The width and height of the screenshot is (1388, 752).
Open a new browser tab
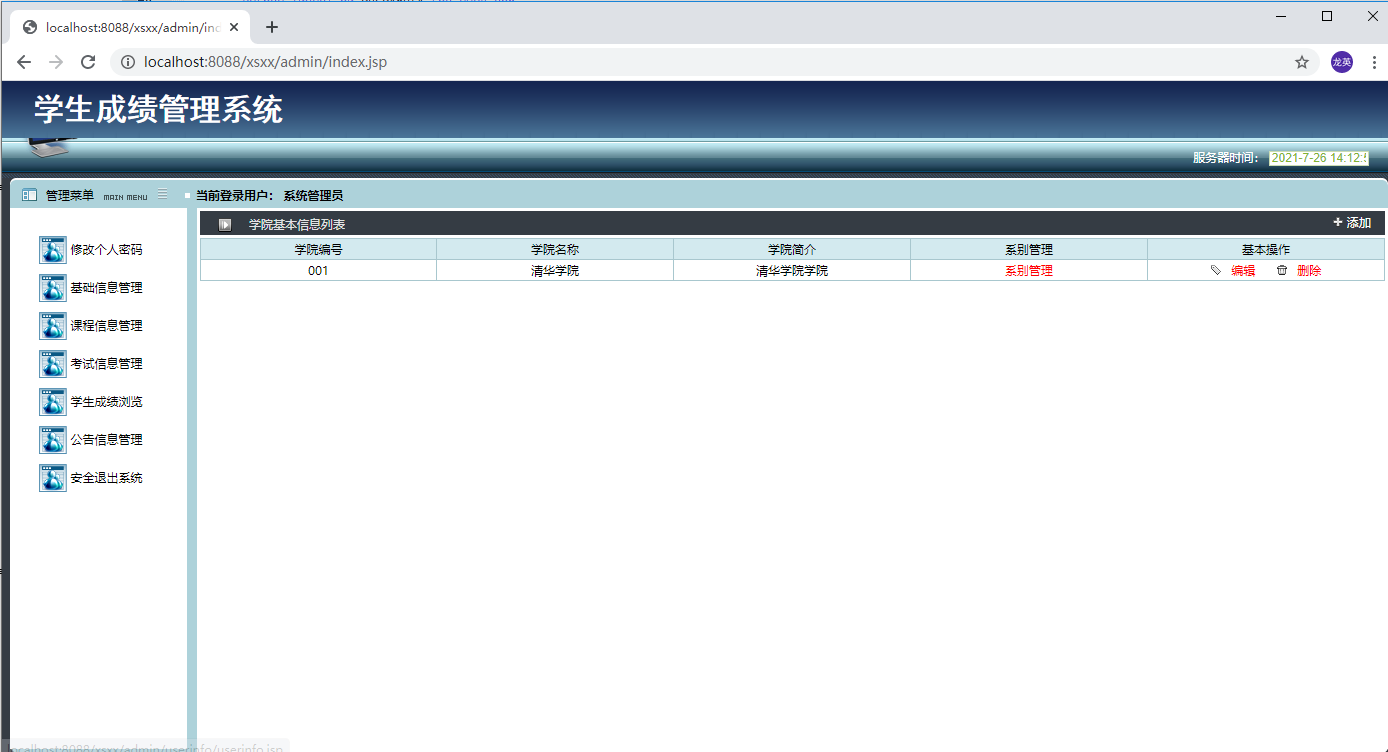coord(272,27)
